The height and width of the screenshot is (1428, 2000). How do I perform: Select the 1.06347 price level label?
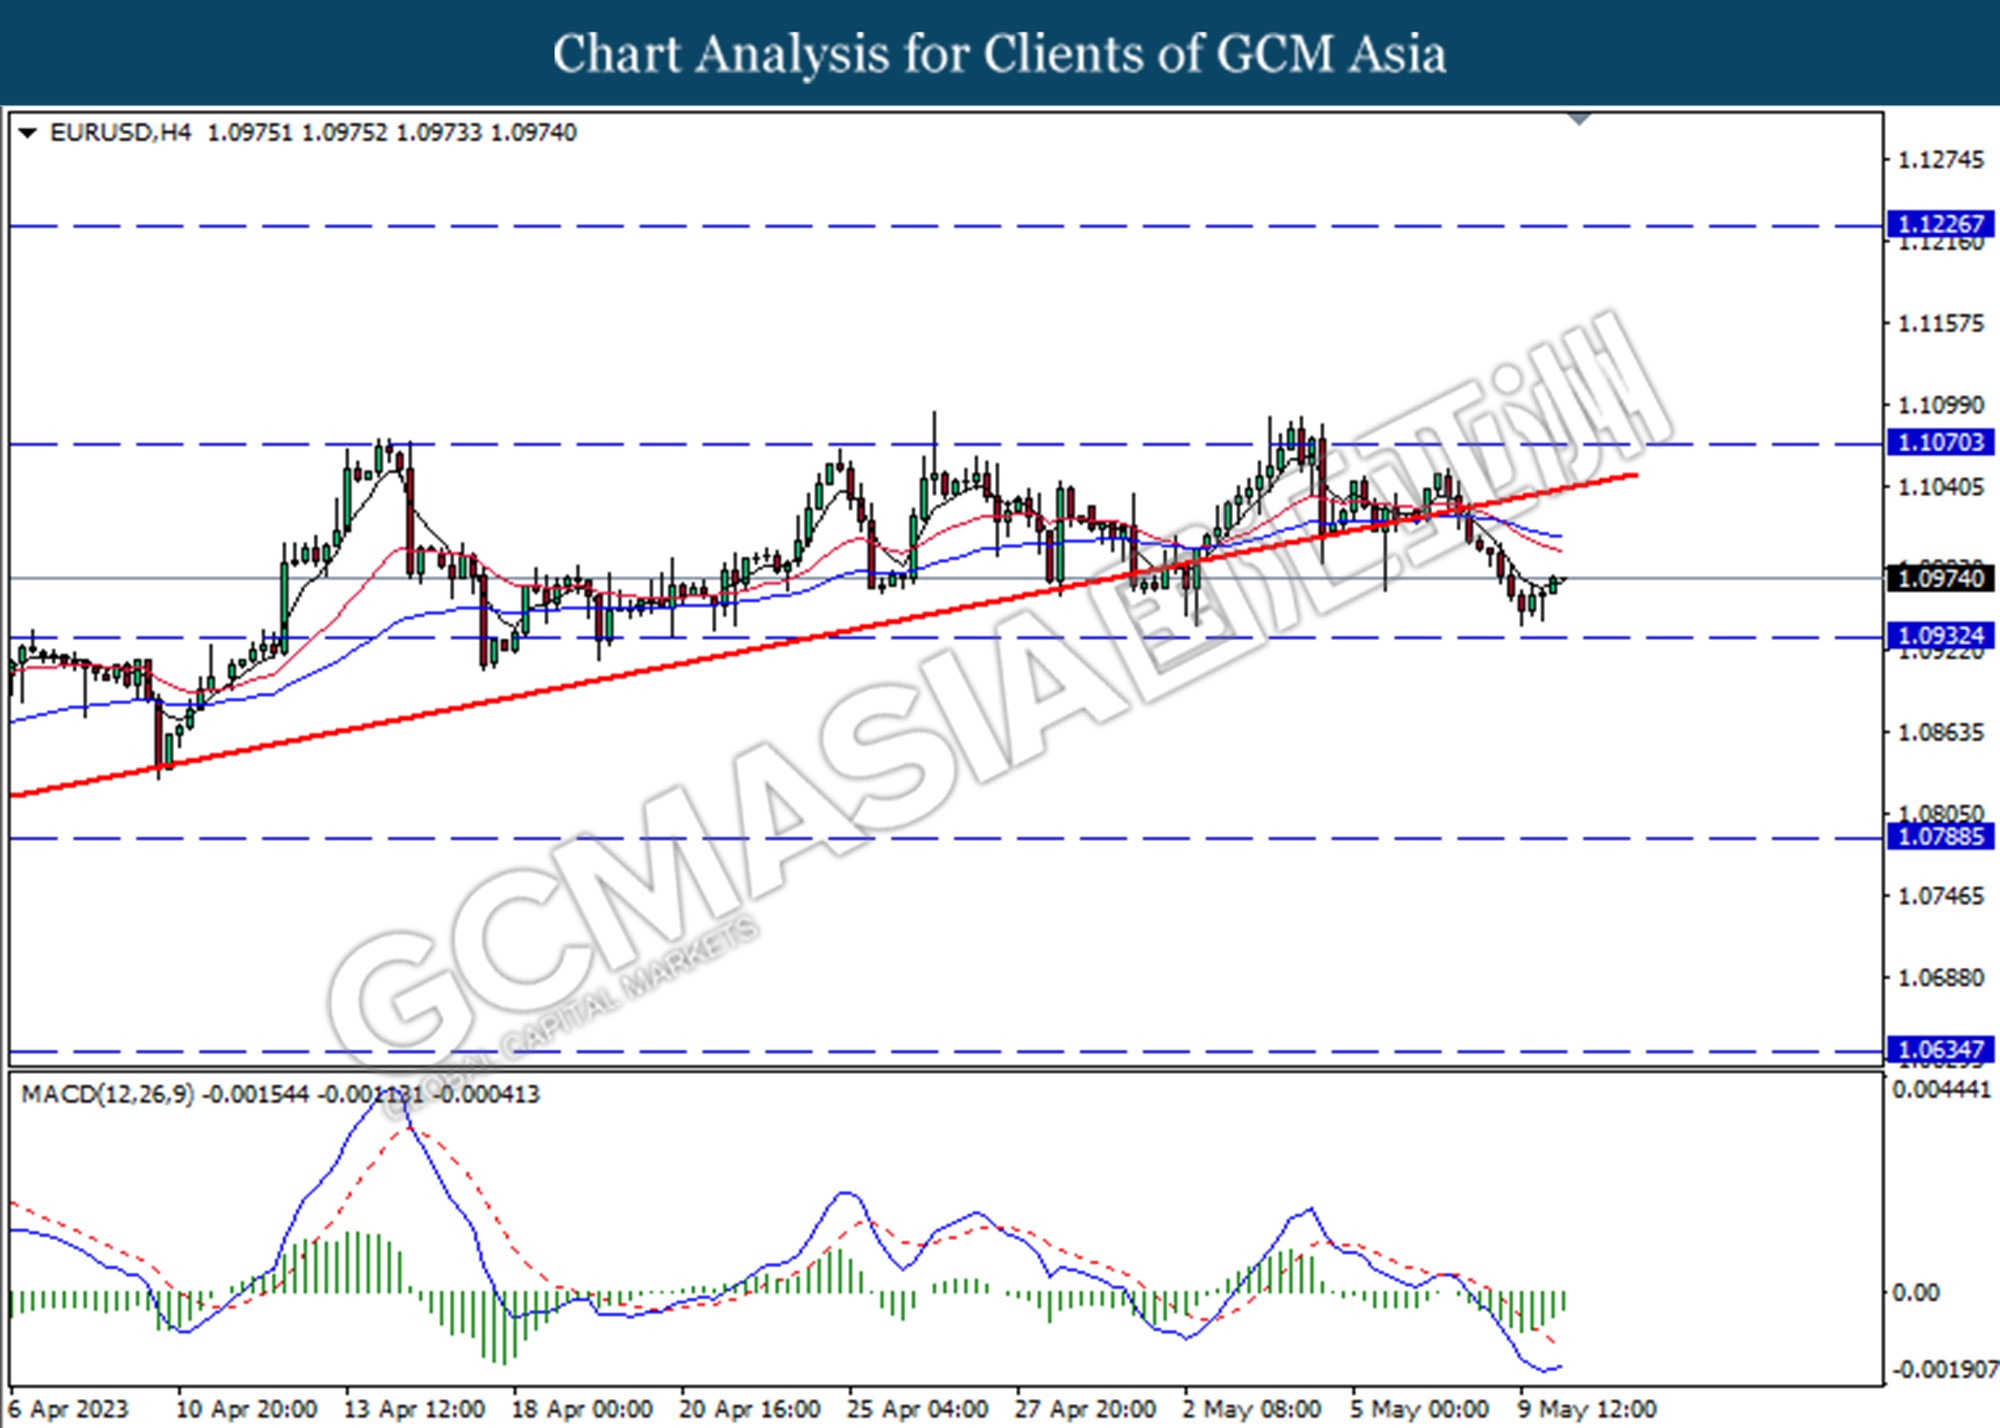click(1940, 1049)
